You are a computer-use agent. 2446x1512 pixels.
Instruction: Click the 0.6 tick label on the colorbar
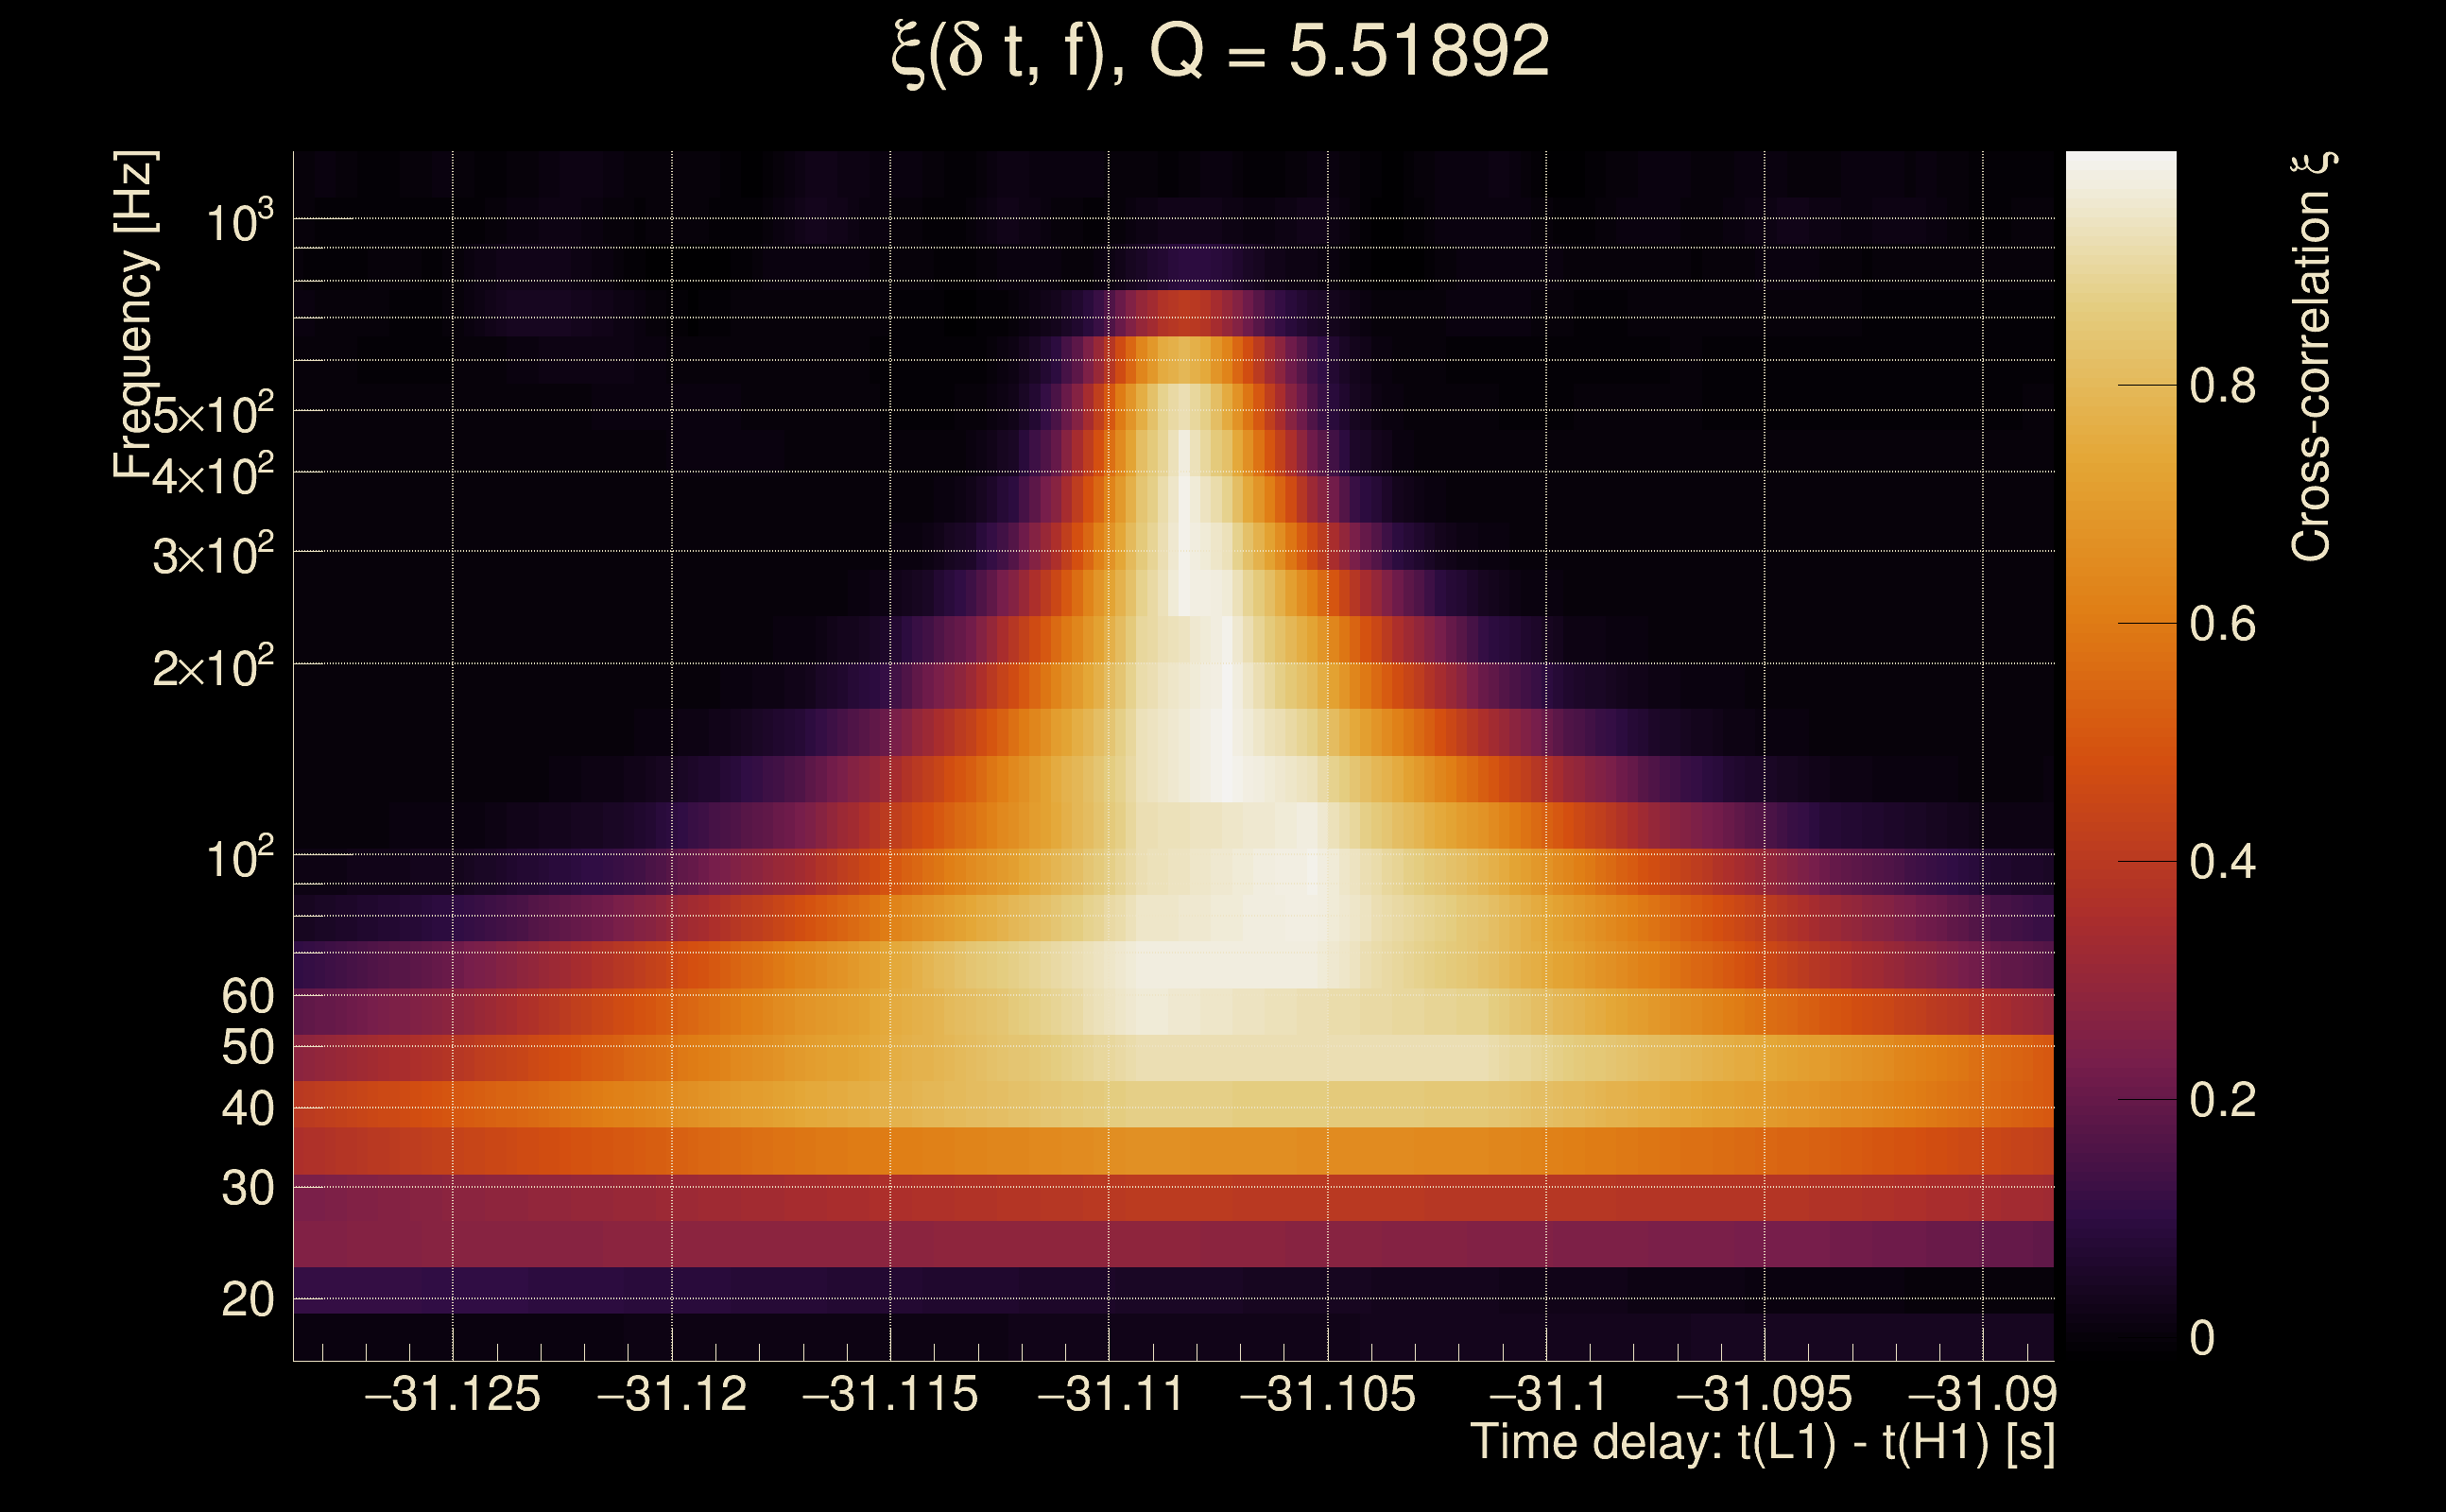(x=2221, y=625)
